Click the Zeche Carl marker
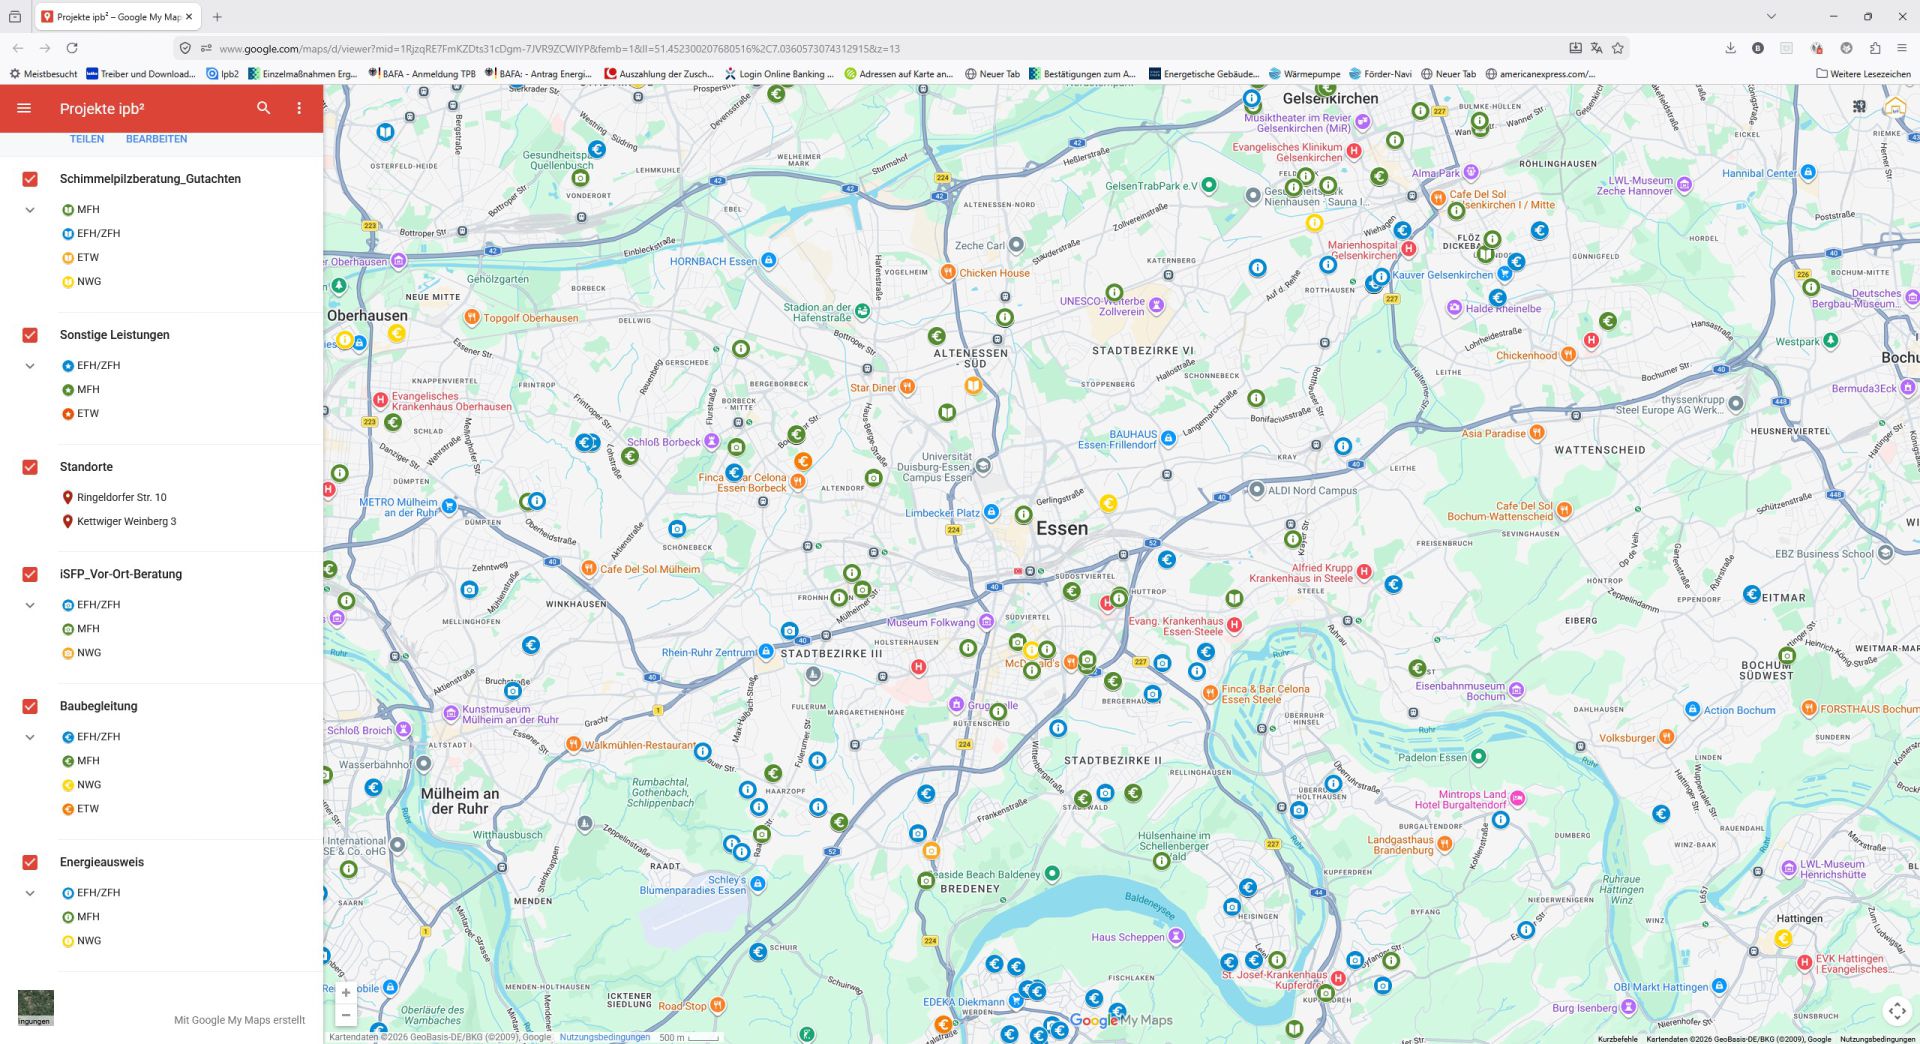This screenshot has height=1044, width=1920. point(1016,245)
